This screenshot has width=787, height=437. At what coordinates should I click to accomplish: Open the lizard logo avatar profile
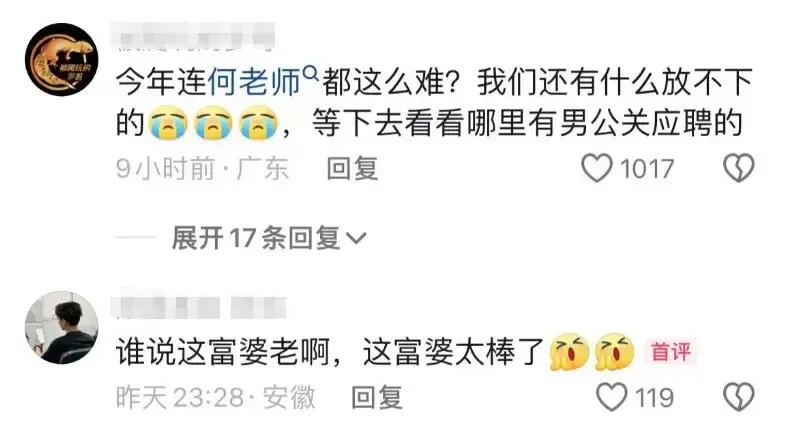pyautogui.click(x=61, y=59)
